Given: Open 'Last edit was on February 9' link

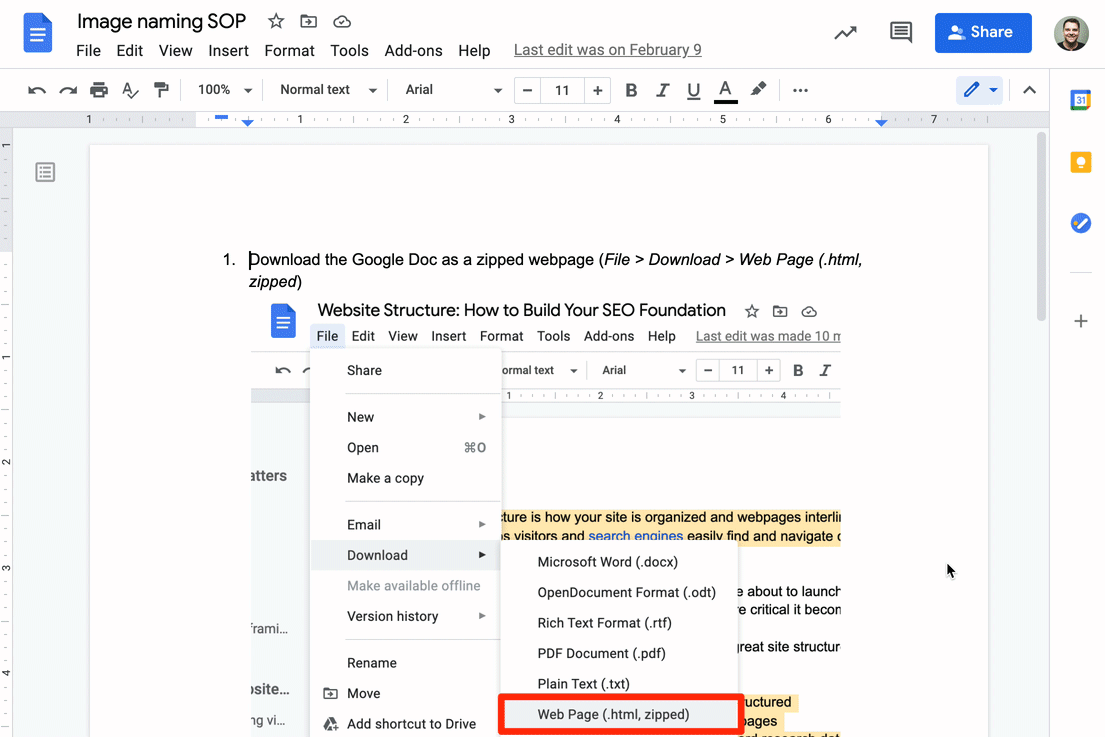Looking at the screenshot, I should click(607, 50).
